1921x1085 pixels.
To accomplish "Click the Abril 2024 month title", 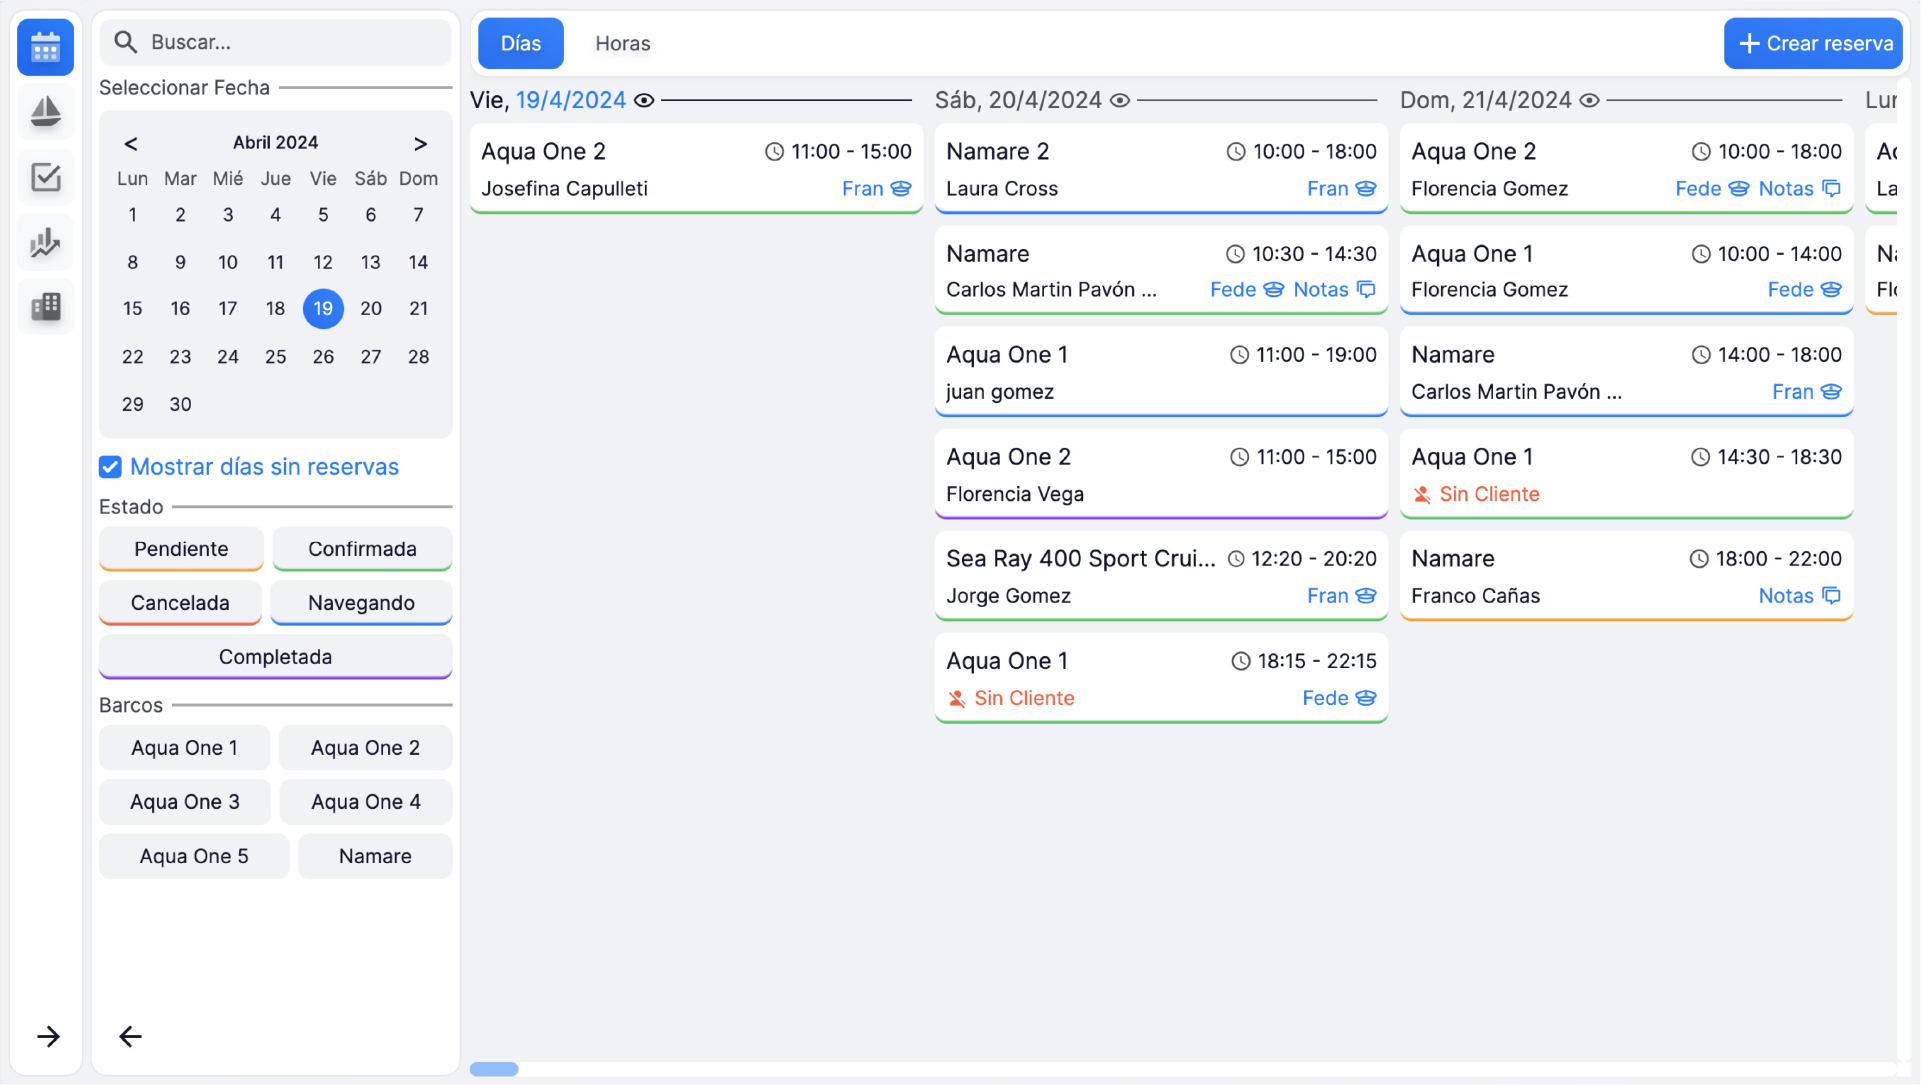I will 275,143.
